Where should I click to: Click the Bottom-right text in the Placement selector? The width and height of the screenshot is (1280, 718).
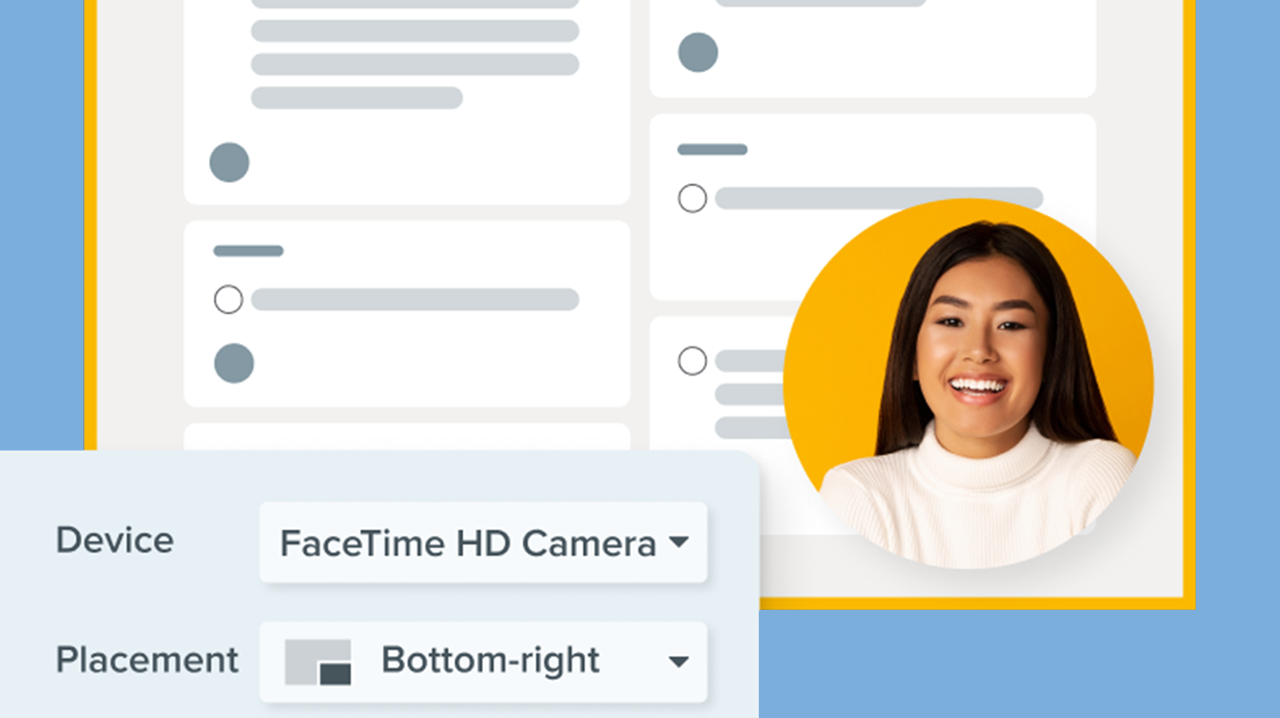point(489,660)
